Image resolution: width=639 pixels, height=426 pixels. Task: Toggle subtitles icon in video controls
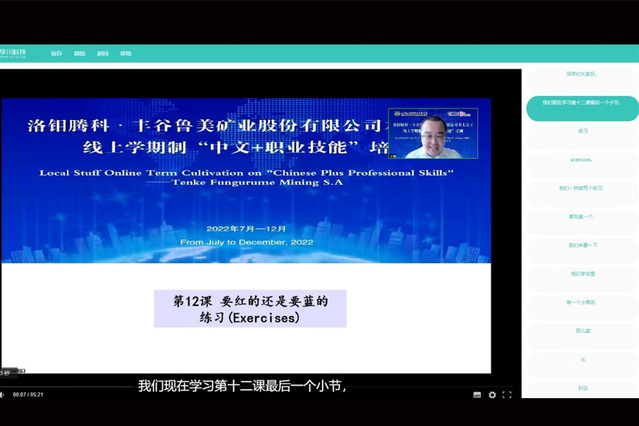tap(477, 395)
